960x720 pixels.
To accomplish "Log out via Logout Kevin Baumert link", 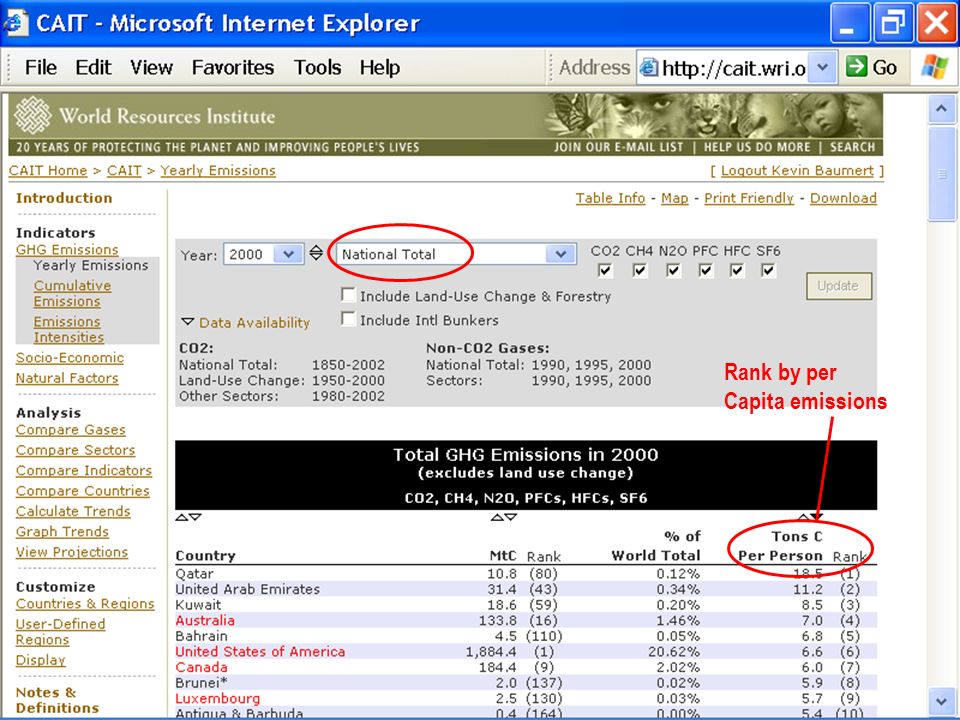I will pyautogui.click(x=797, y=171).
